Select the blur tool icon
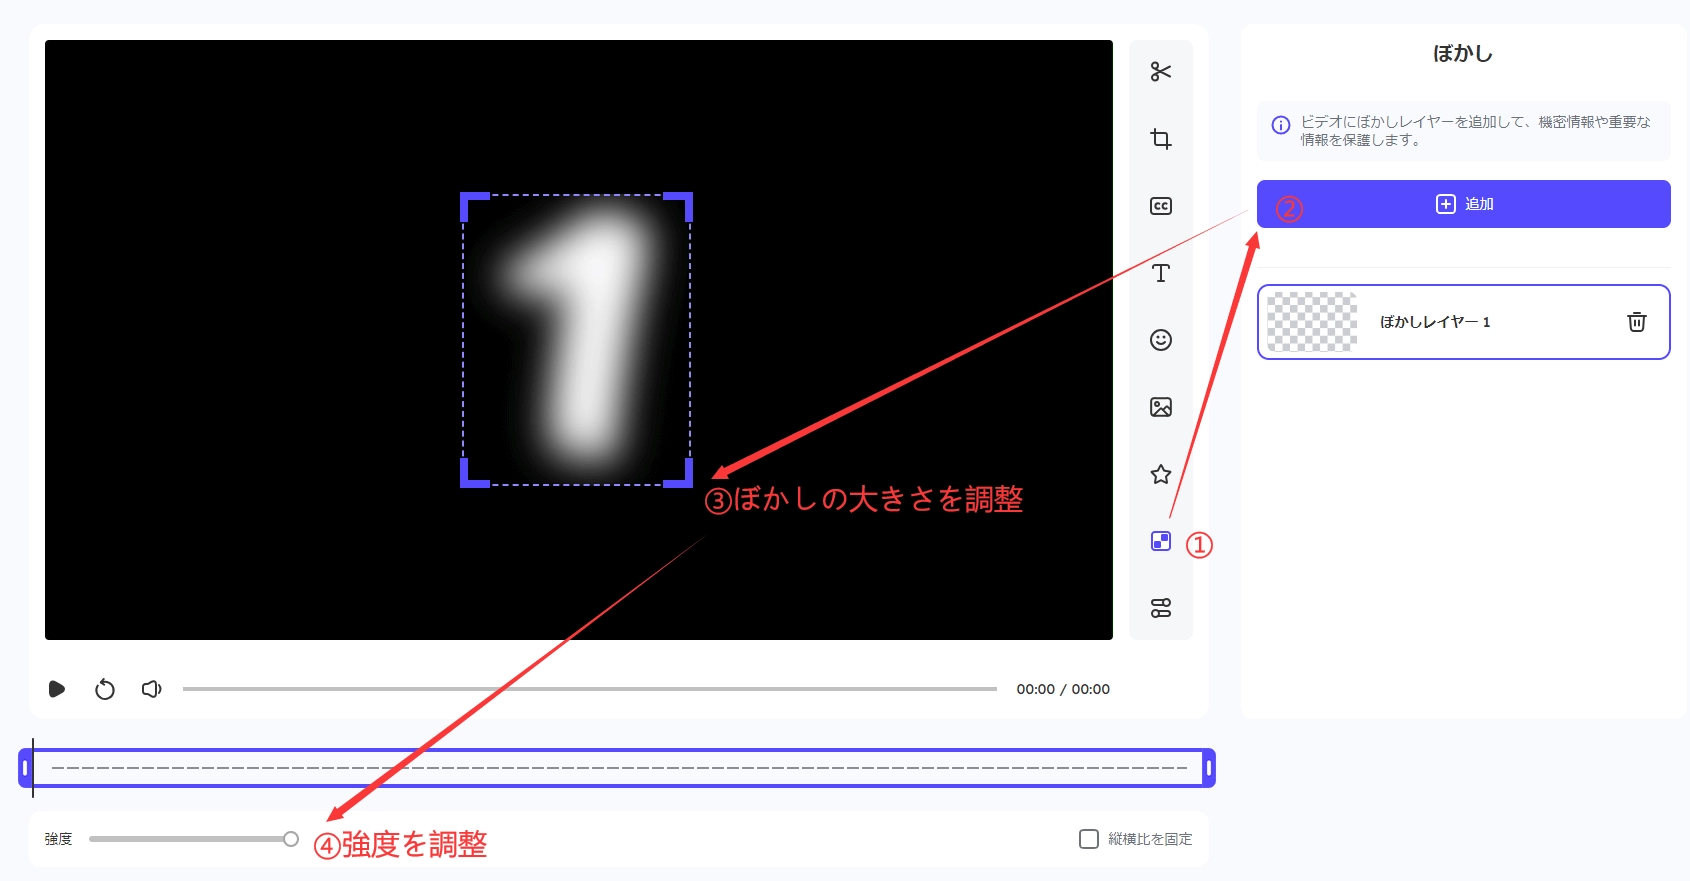Screen dimensions: 1690x881 coord(1160,541)
